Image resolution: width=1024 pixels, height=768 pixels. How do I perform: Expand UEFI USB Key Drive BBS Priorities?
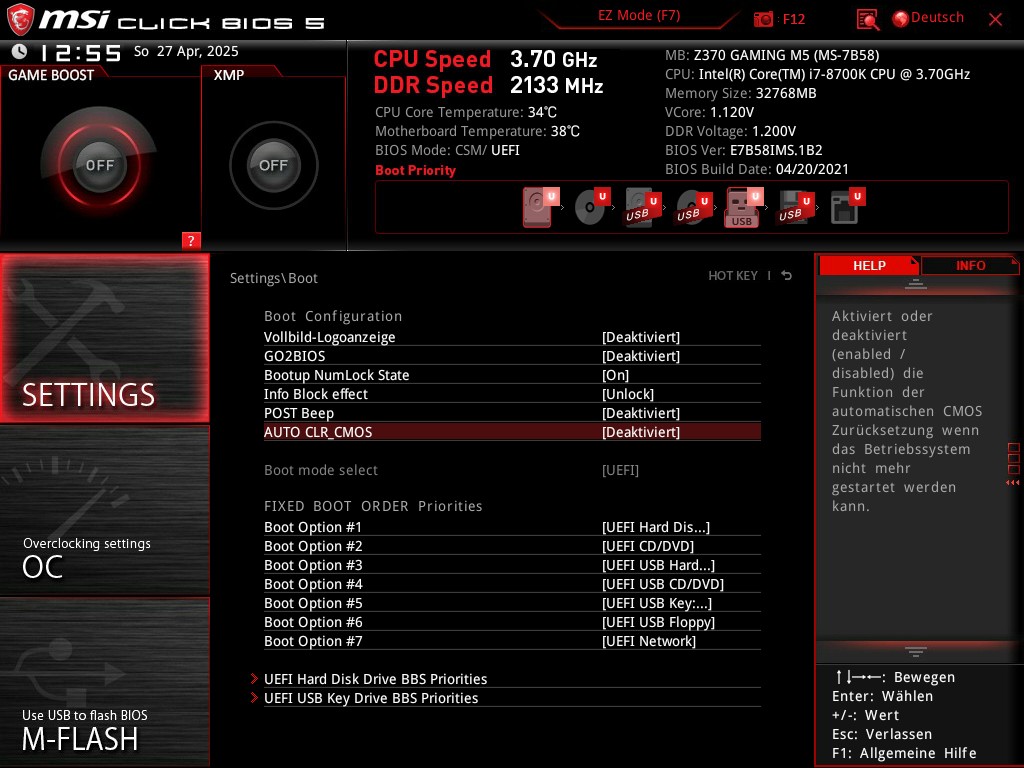pyautogui.click(x=371, y=698)
